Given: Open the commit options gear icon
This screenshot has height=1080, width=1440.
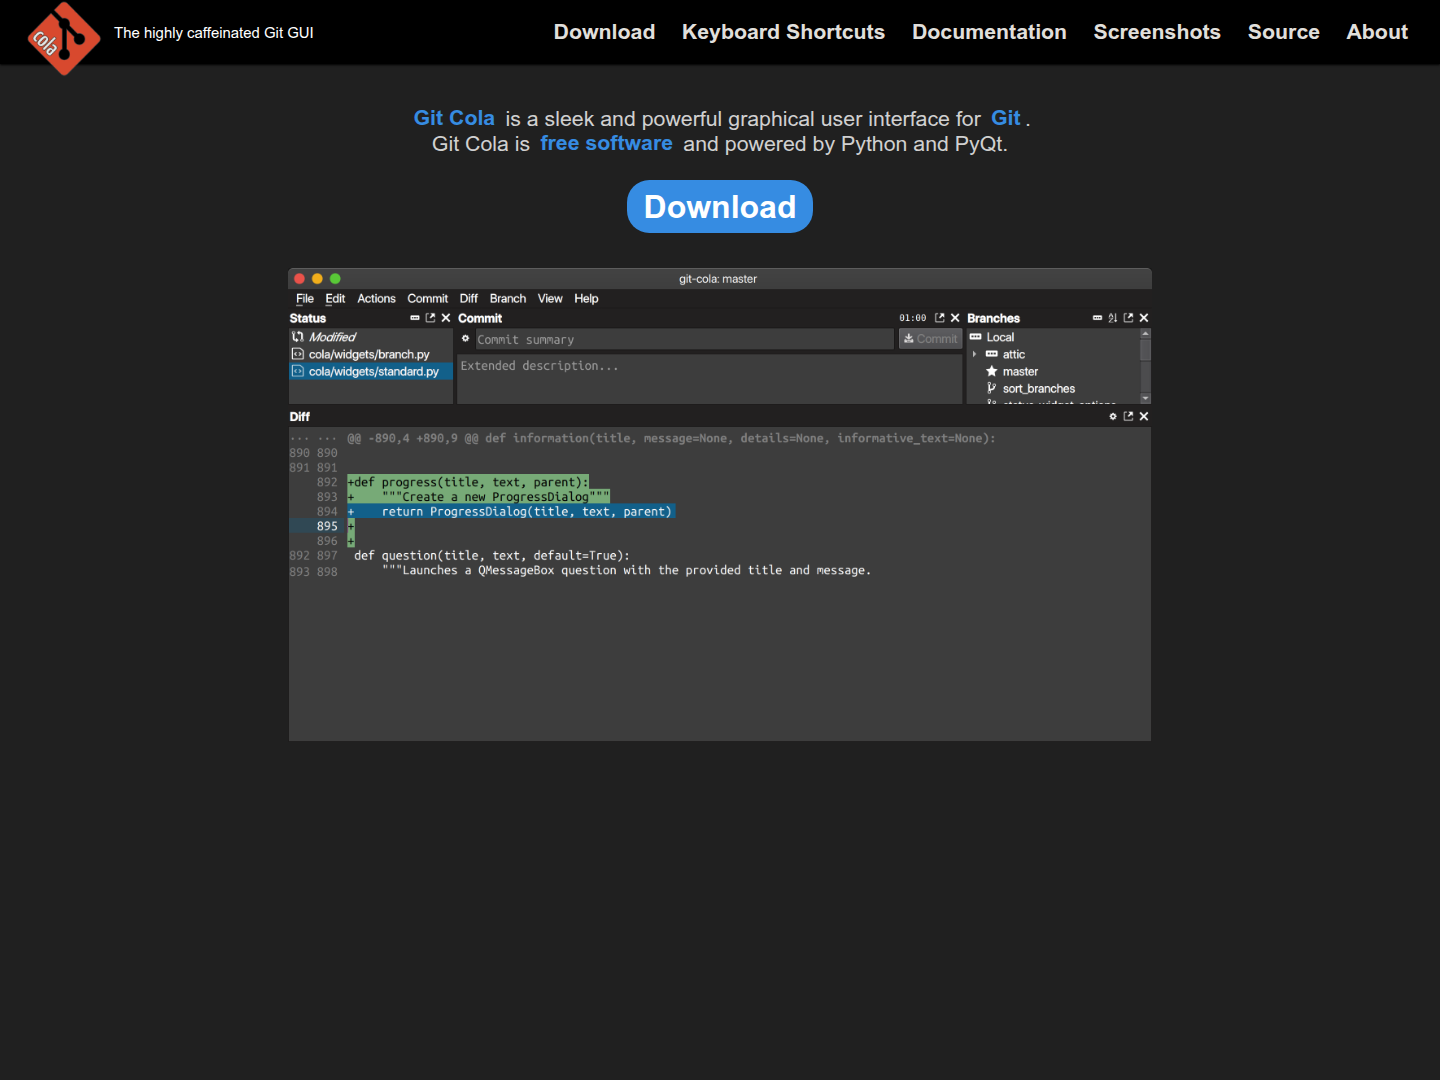Looking at the screenshot, I should click(465, 339).
